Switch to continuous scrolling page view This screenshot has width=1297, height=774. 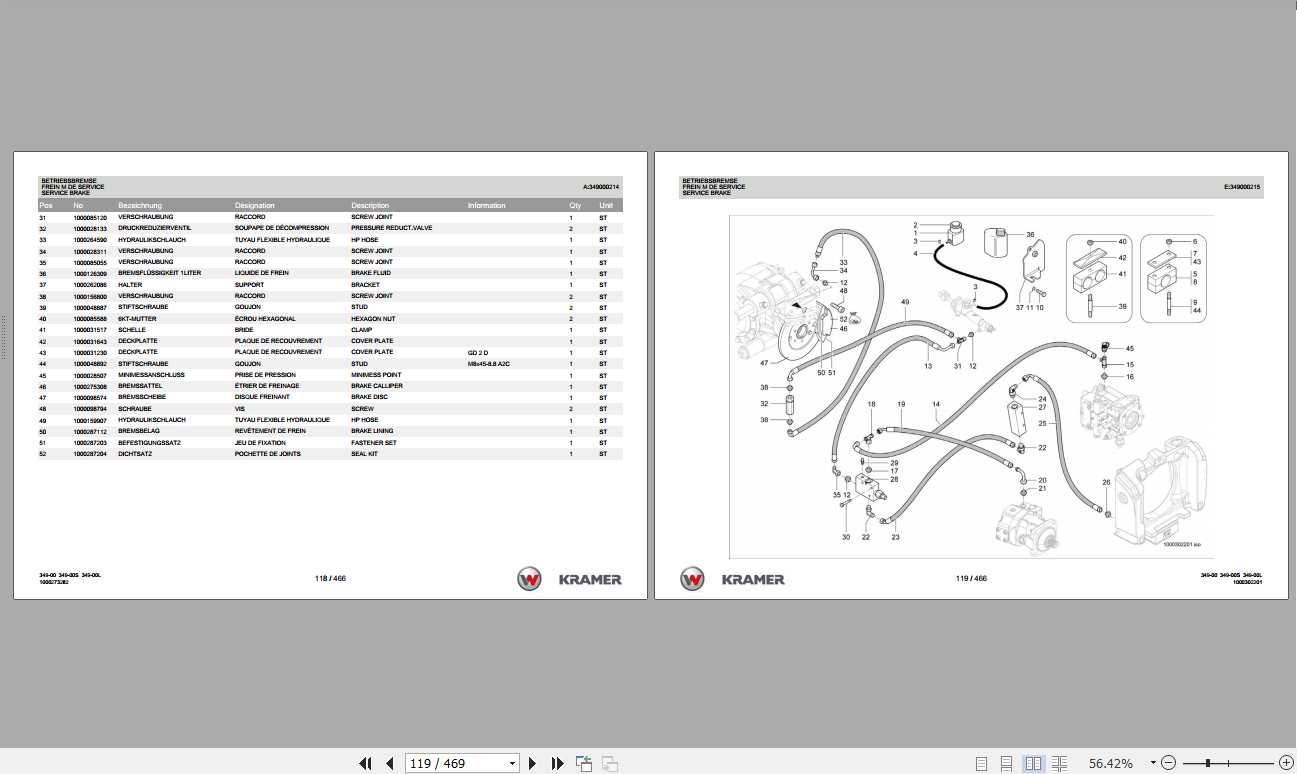pos(1007,763)
